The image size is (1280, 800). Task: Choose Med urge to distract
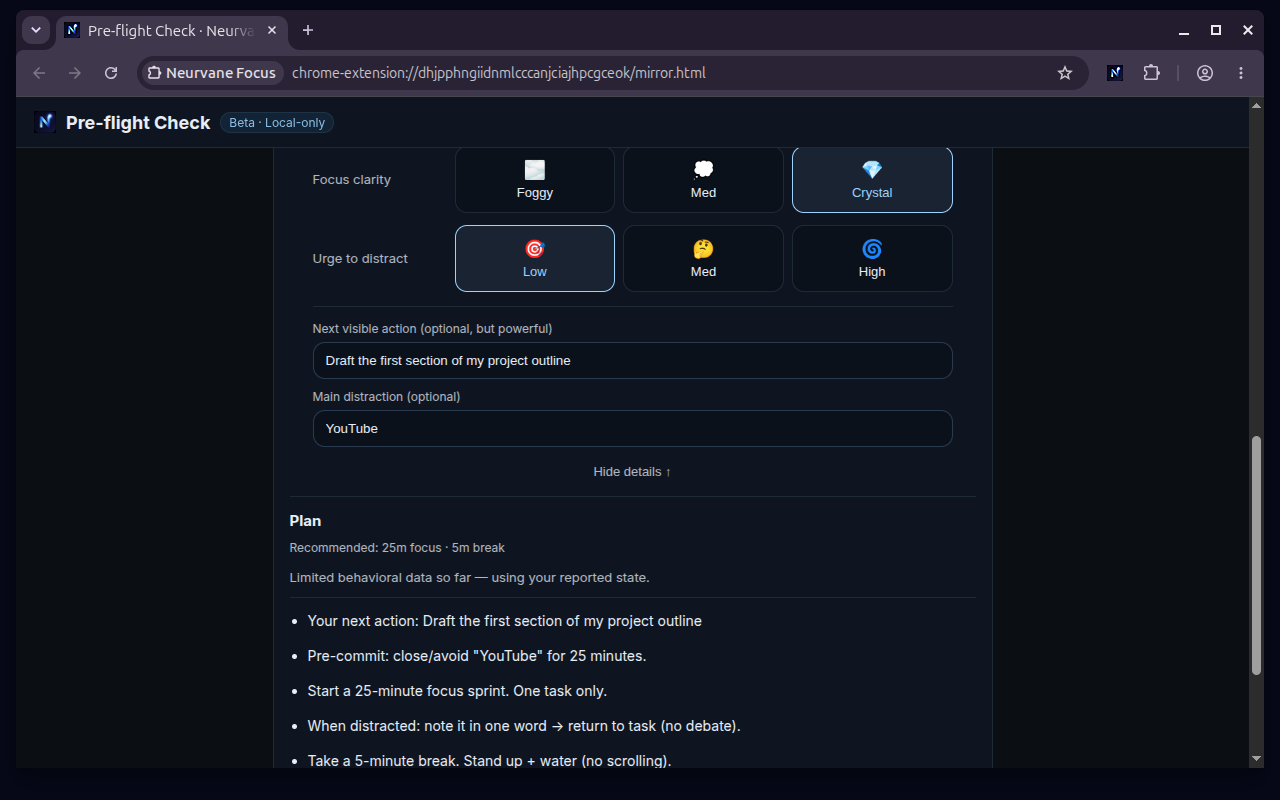click(703, 258)
